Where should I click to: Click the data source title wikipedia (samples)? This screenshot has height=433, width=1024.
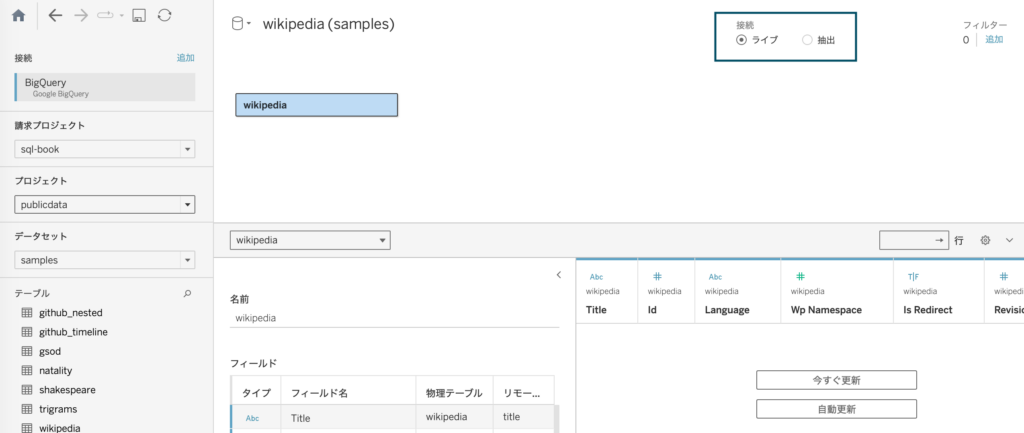point(328,25)
